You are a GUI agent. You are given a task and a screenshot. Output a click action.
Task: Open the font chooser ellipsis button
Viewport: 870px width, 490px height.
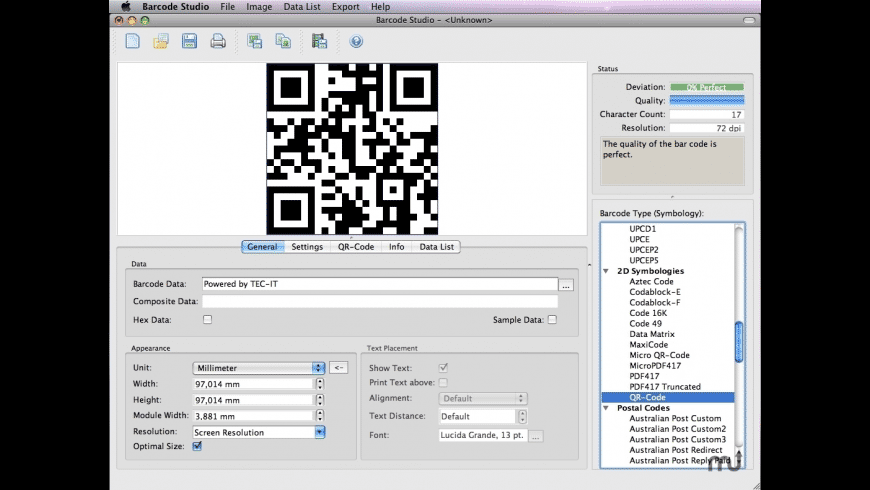[536, 436]
